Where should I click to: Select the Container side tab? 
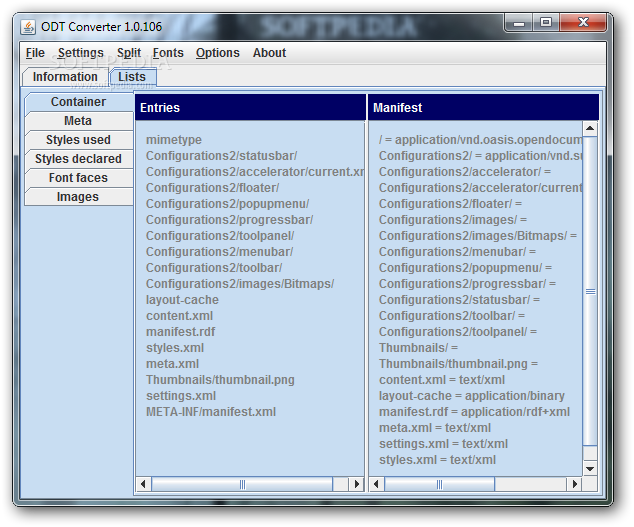pyautogui.click(x=78, y=102)
